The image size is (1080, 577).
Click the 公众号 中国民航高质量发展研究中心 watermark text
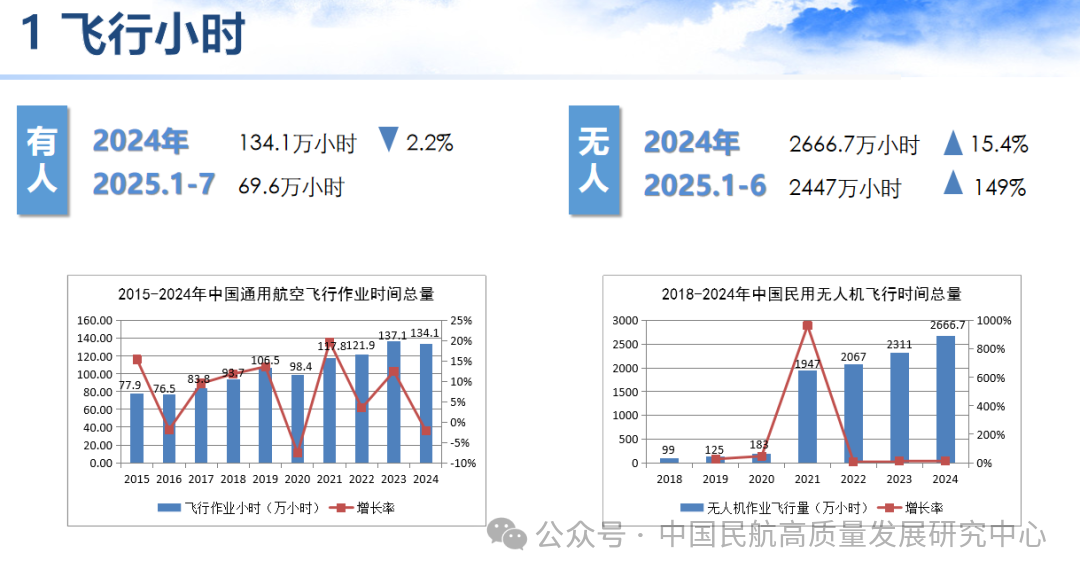pyautogui.click(x=790, y=535)
